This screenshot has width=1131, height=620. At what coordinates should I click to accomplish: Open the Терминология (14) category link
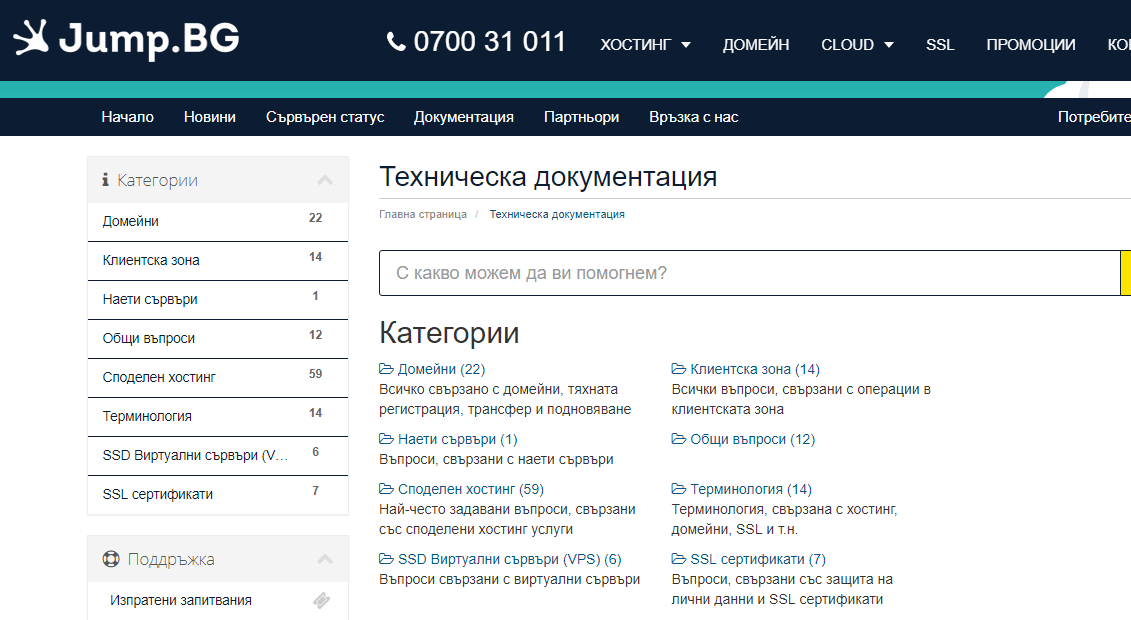751,489
